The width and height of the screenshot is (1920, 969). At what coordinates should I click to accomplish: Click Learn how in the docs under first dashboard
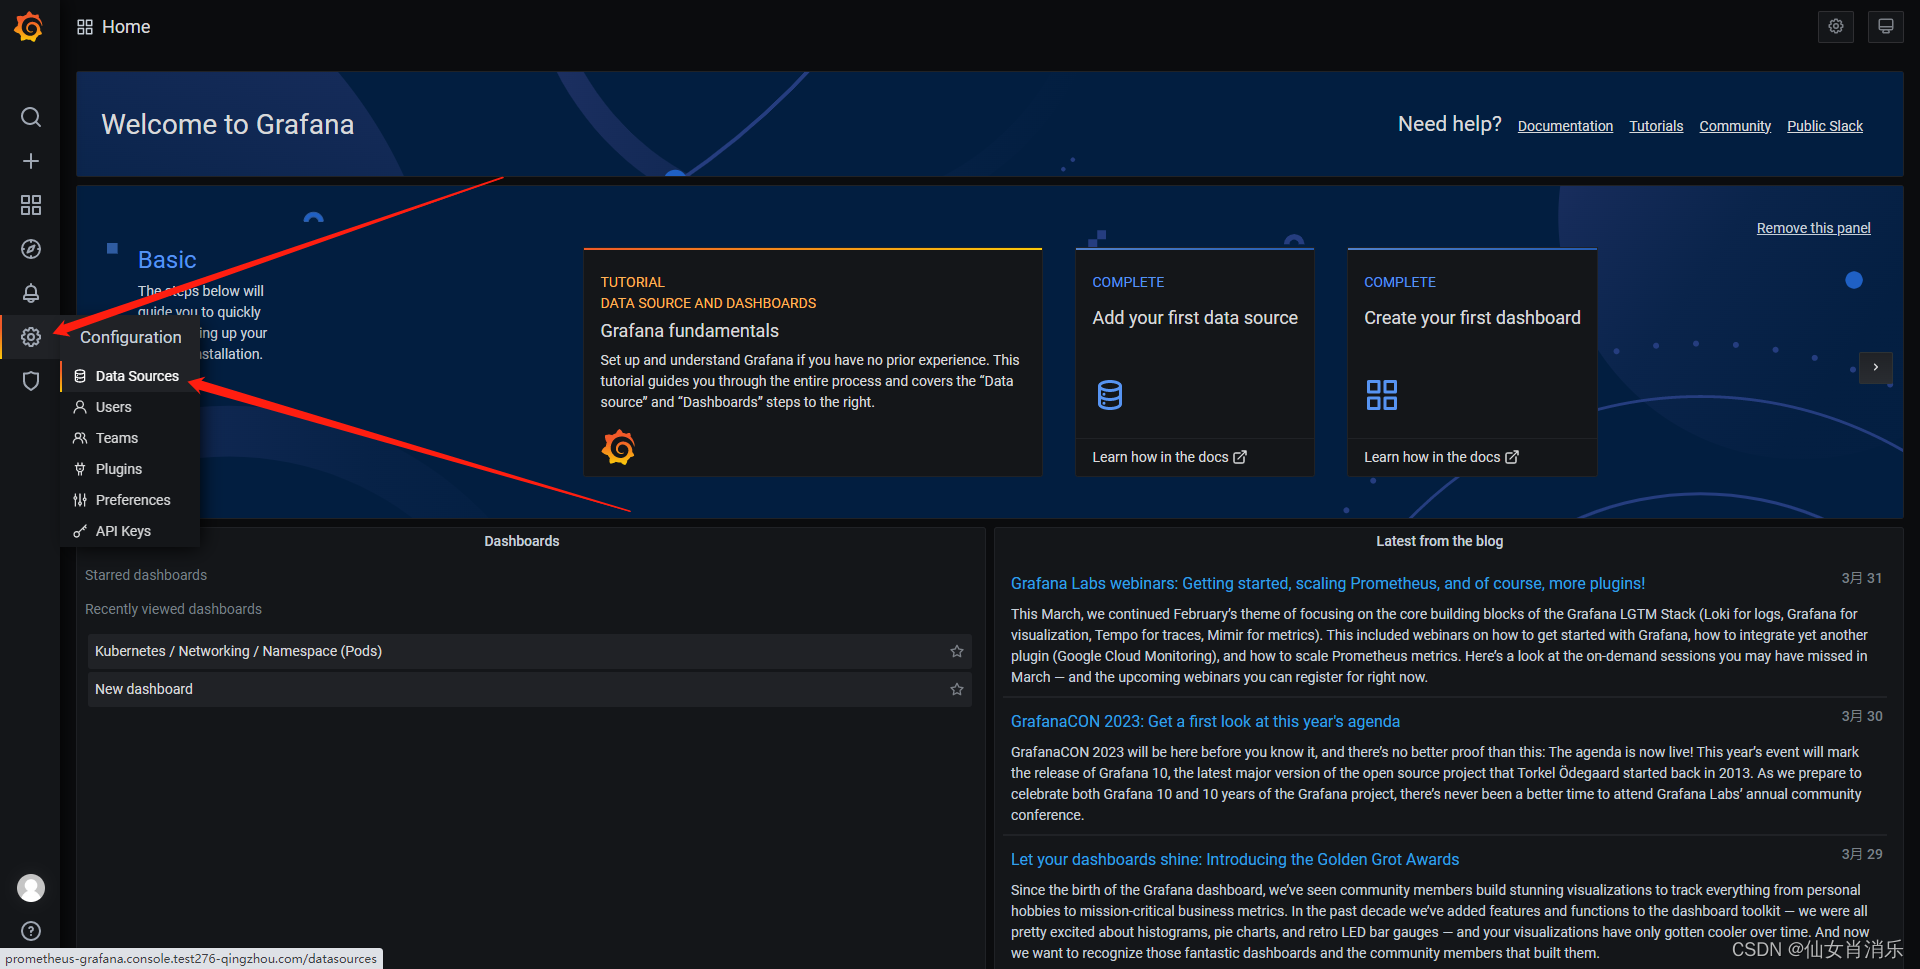1441,457
